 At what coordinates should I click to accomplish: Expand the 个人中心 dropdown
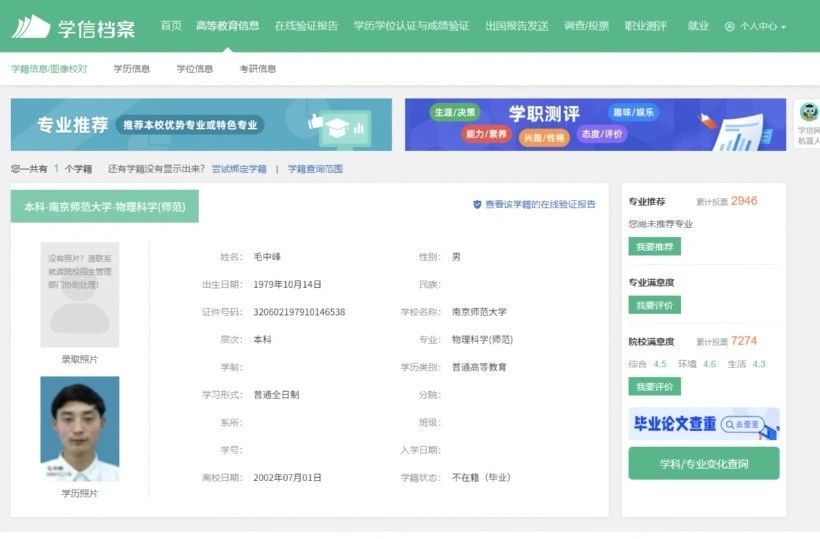pos(756,26)
